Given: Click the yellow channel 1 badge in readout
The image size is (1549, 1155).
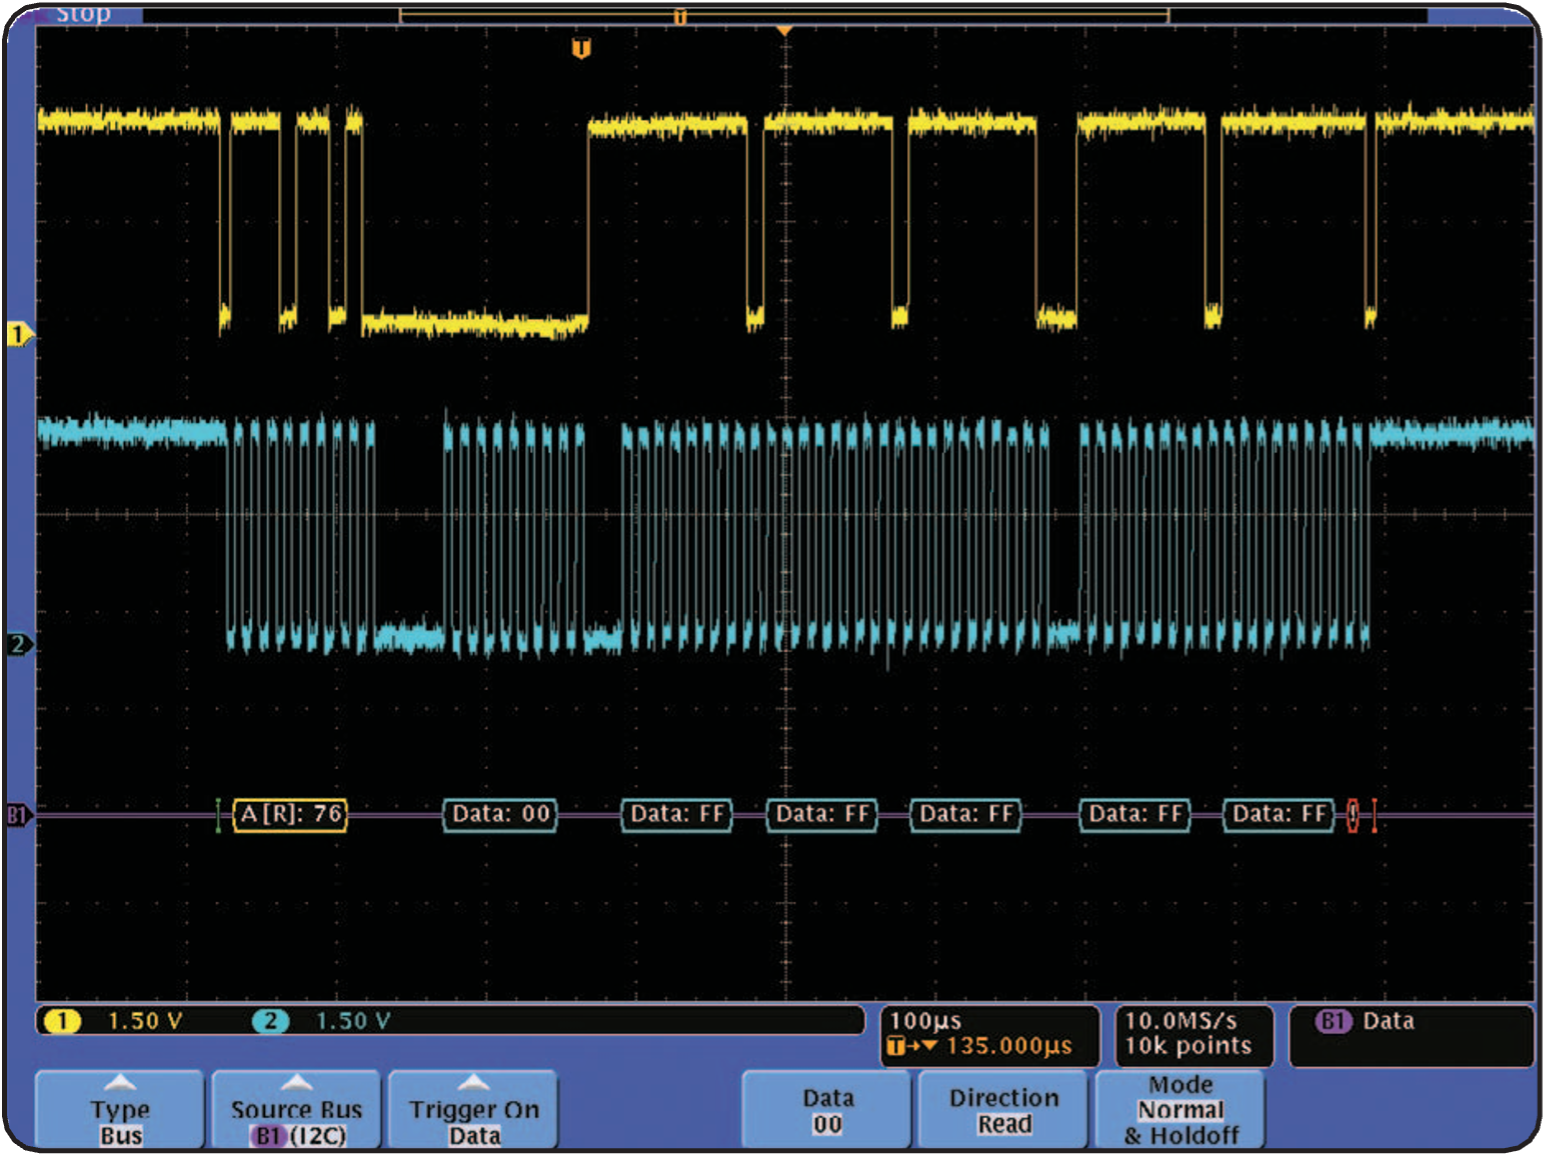Looking at the screenshot, I should (x=63, y=1021).
